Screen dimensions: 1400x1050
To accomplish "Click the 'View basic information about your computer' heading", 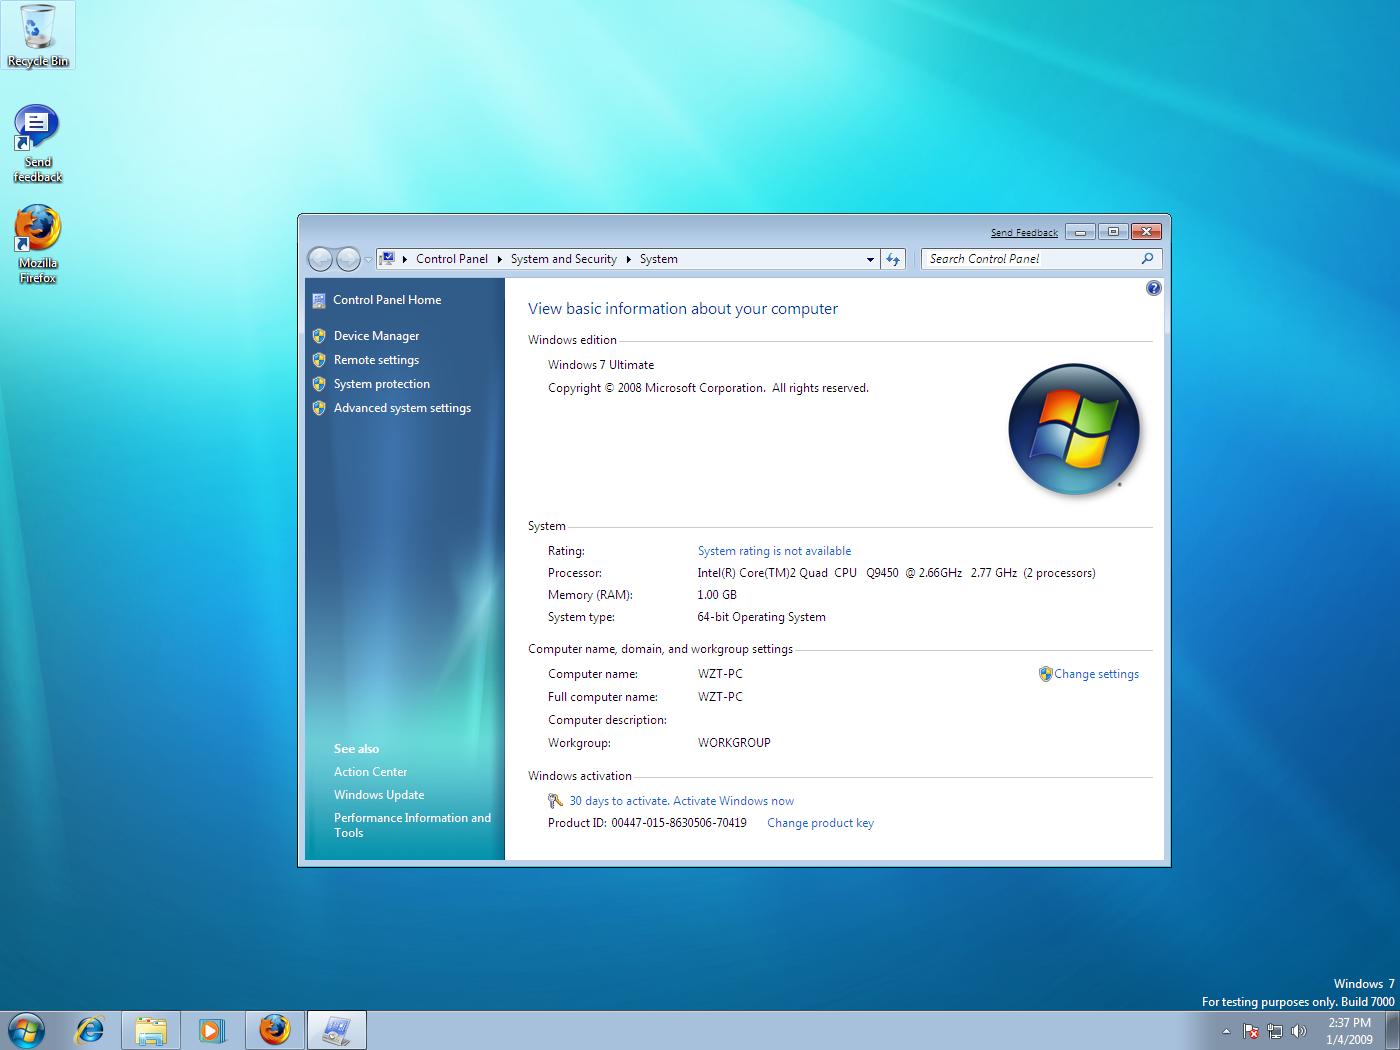I will coord(683,309).
